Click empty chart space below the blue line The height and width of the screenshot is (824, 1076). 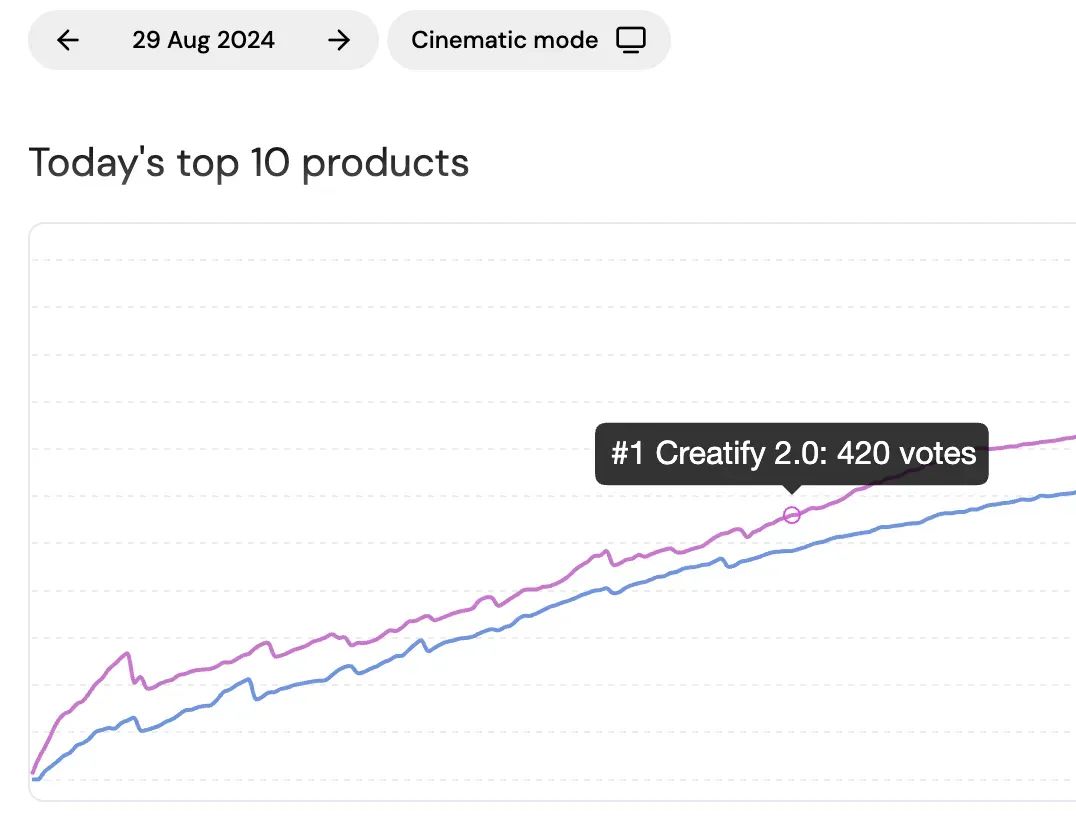(x=700, y=700)
